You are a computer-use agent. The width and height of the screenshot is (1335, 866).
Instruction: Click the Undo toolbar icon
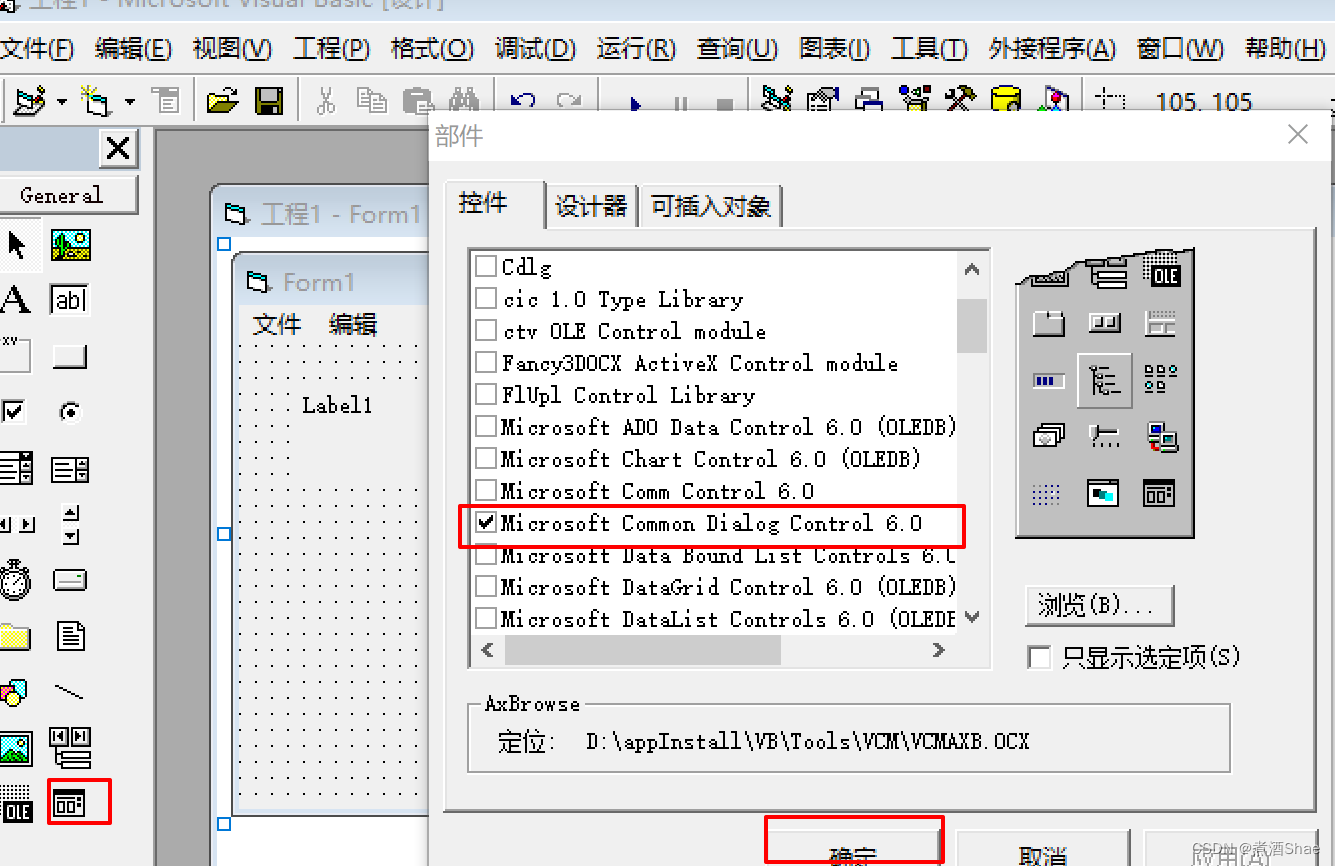pos(523,101)
